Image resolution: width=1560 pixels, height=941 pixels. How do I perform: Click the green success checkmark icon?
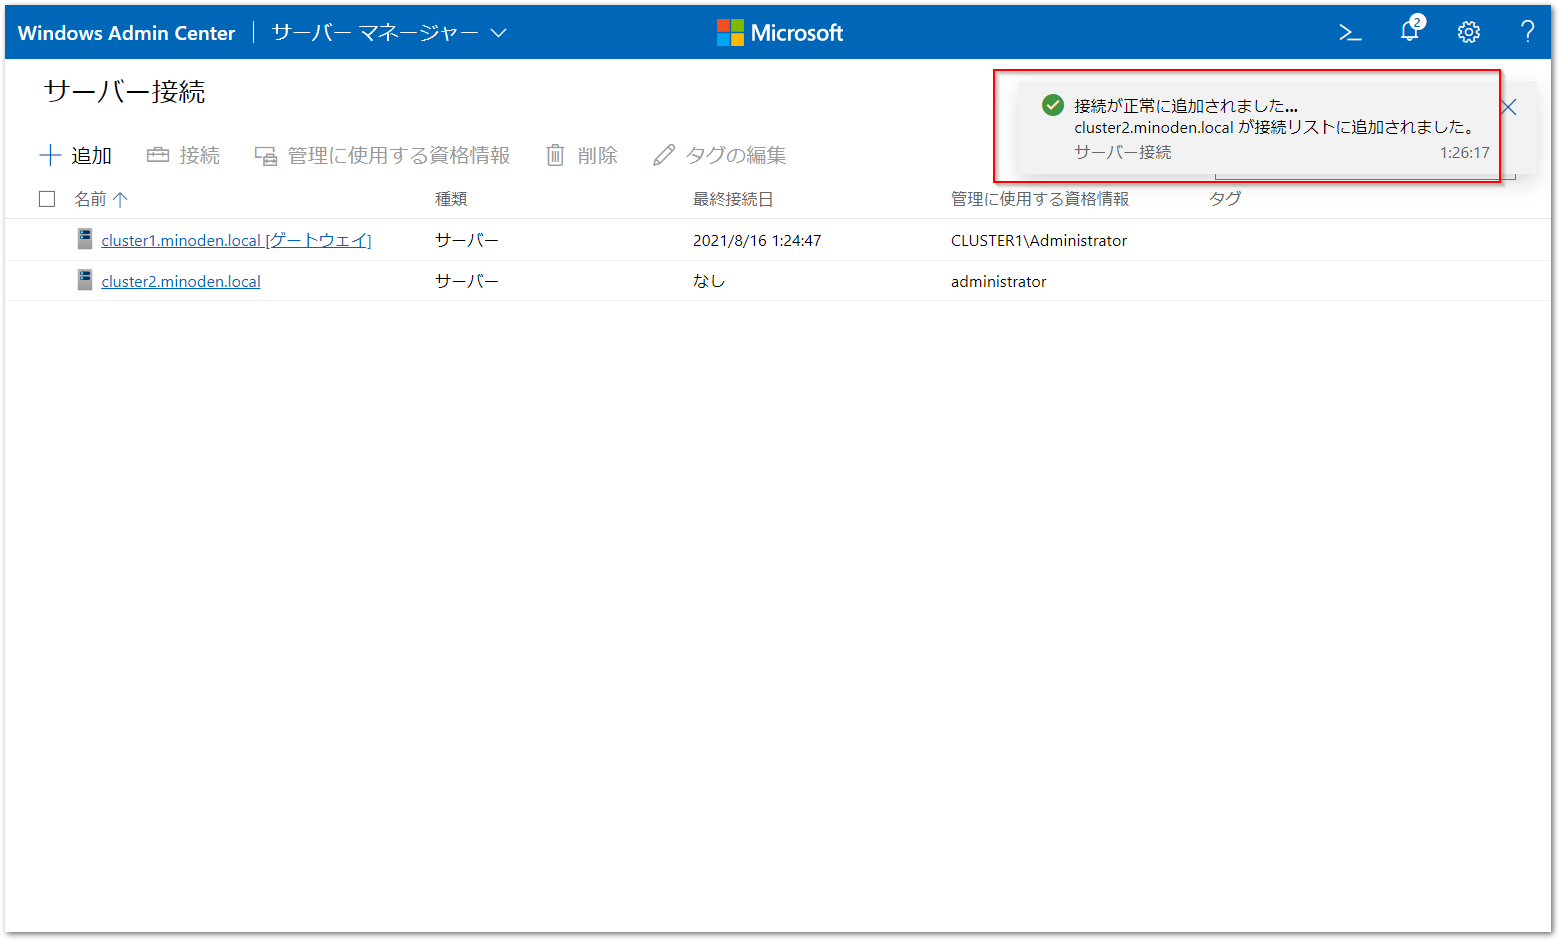coord(1052,105)
